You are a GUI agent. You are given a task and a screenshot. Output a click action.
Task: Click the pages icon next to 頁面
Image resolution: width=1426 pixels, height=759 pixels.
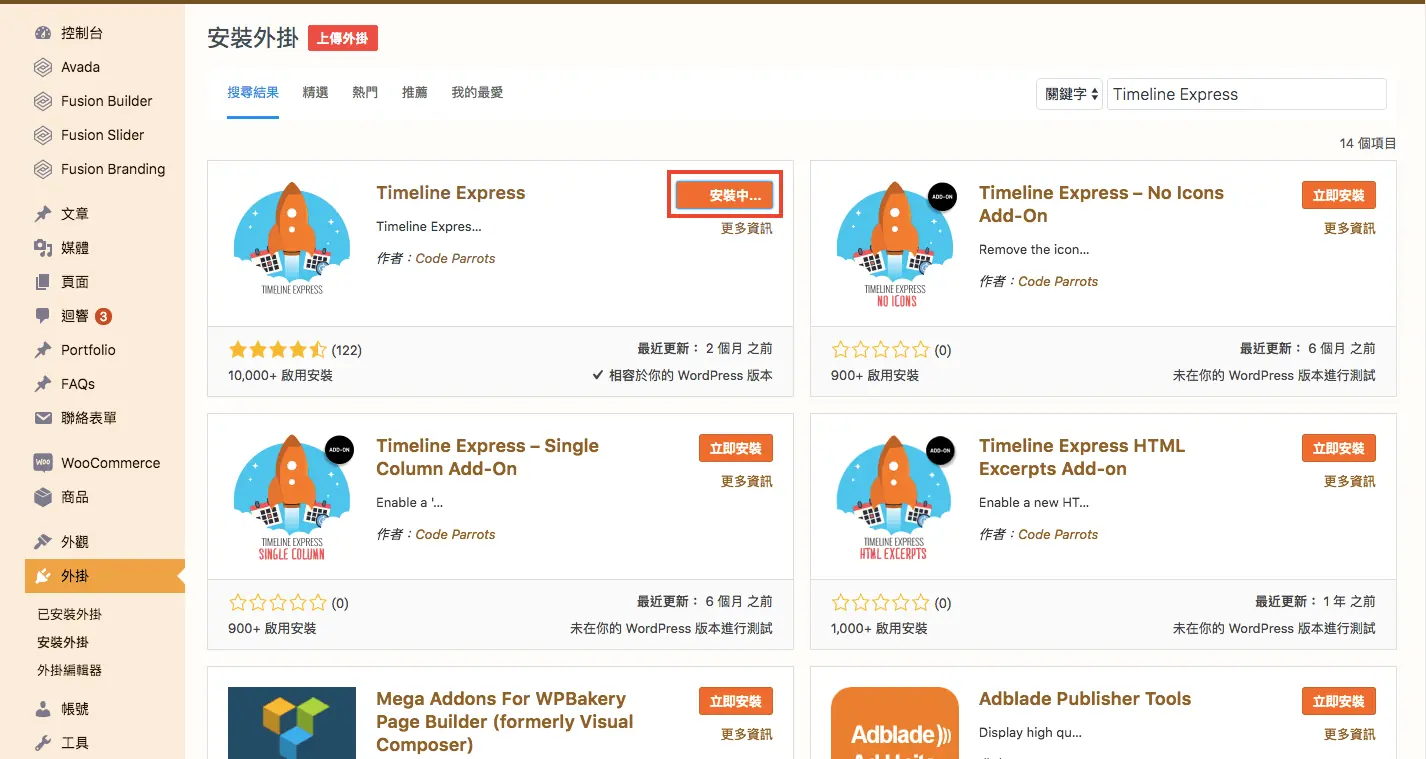coord(43,282)
